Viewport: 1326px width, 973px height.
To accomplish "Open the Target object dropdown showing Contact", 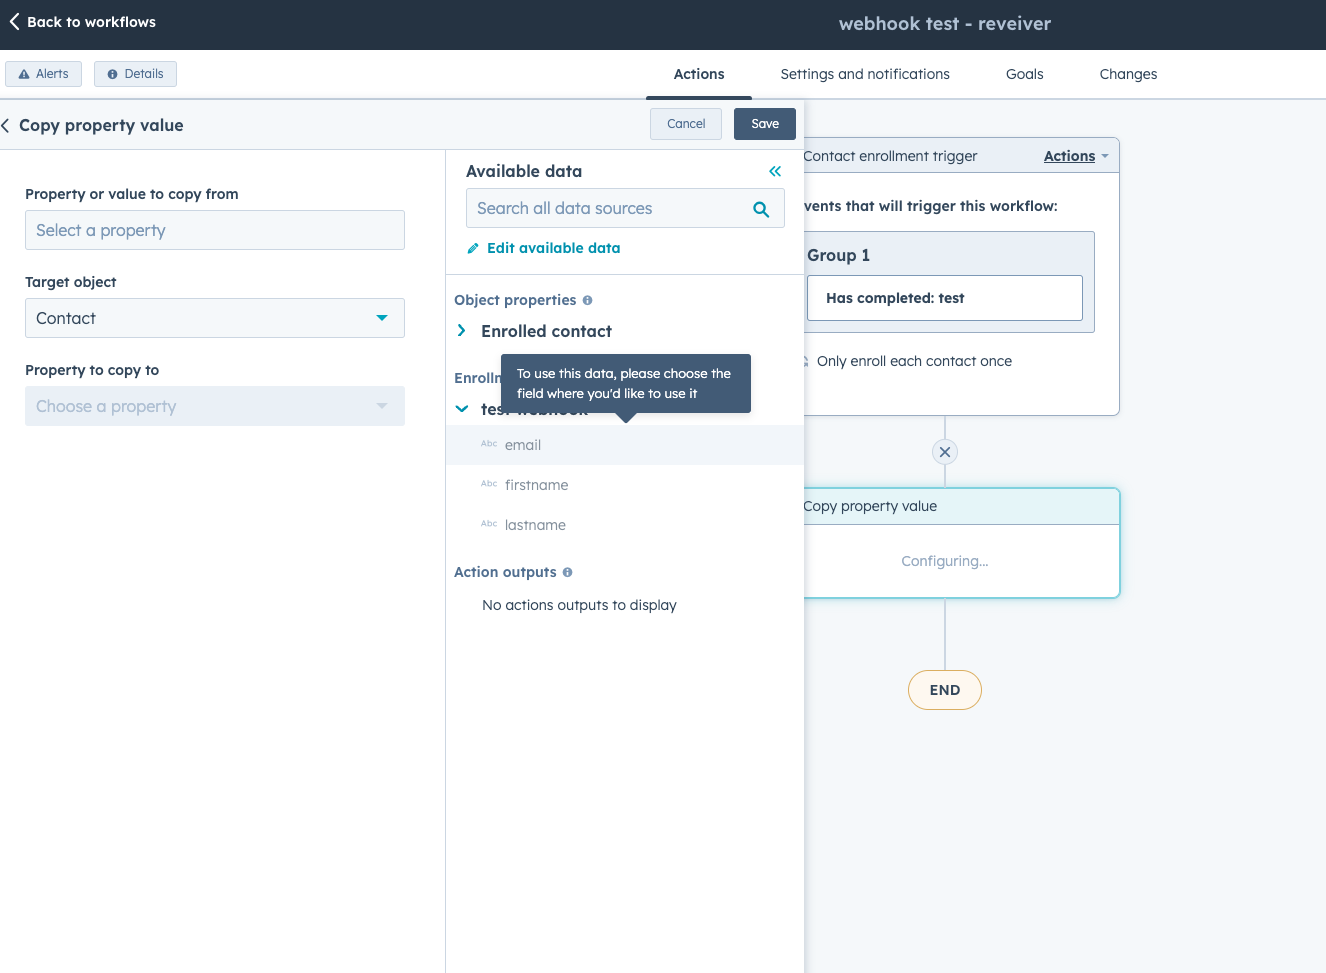I will click(381, 318).
